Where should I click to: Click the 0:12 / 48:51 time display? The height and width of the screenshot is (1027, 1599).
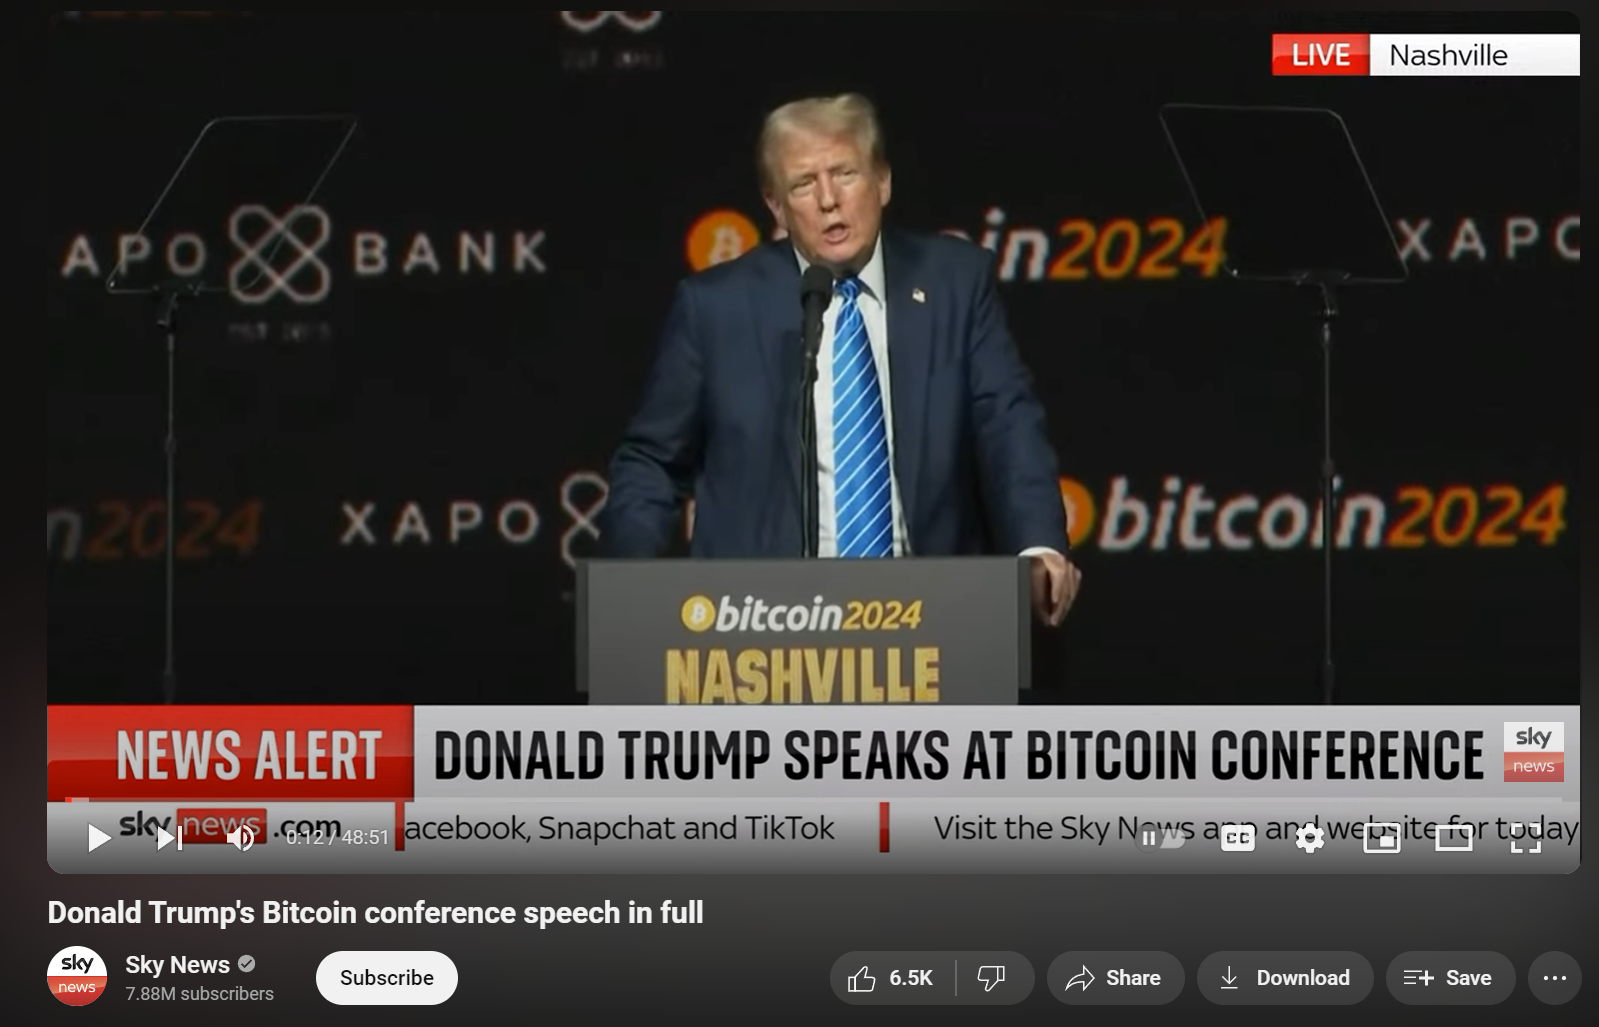[x=337, y=838]
